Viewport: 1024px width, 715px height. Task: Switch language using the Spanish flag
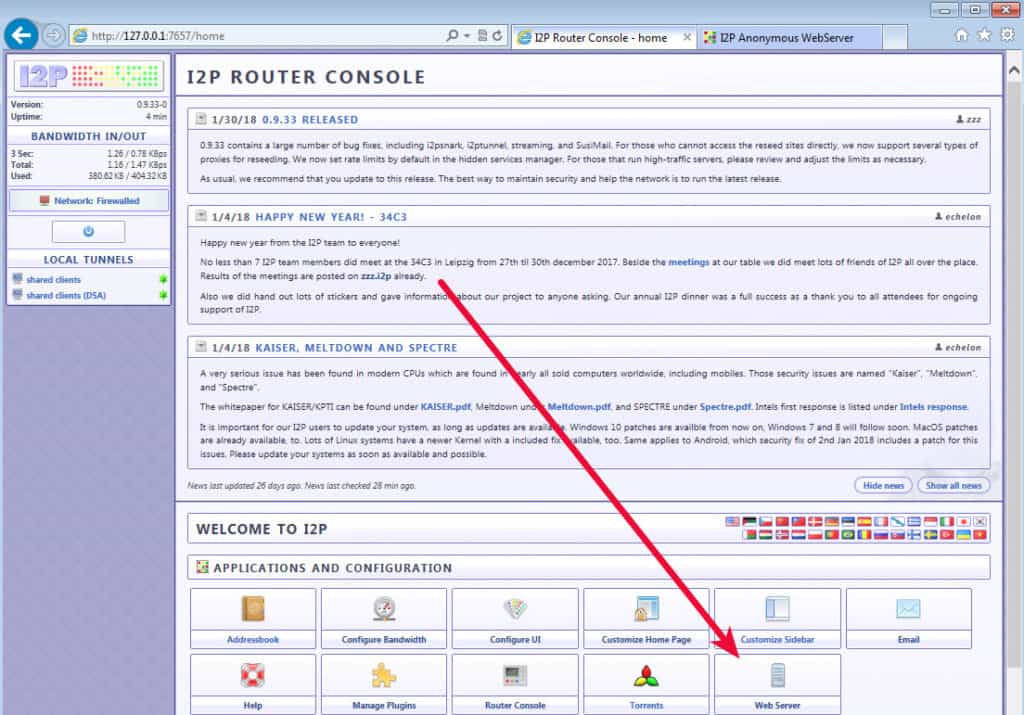click(865, 522)
